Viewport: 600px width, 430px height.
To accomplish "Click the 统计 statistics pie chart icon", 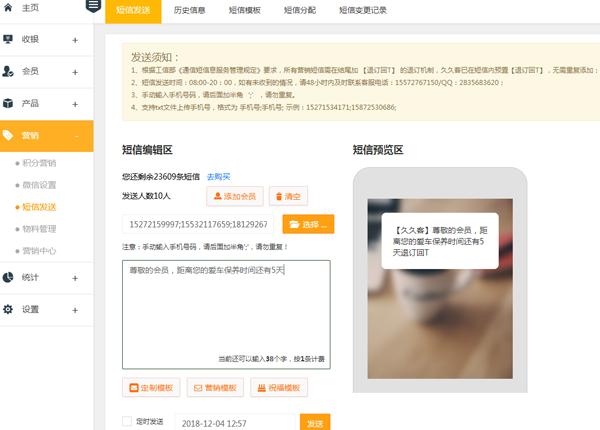I will pos(9,277).
